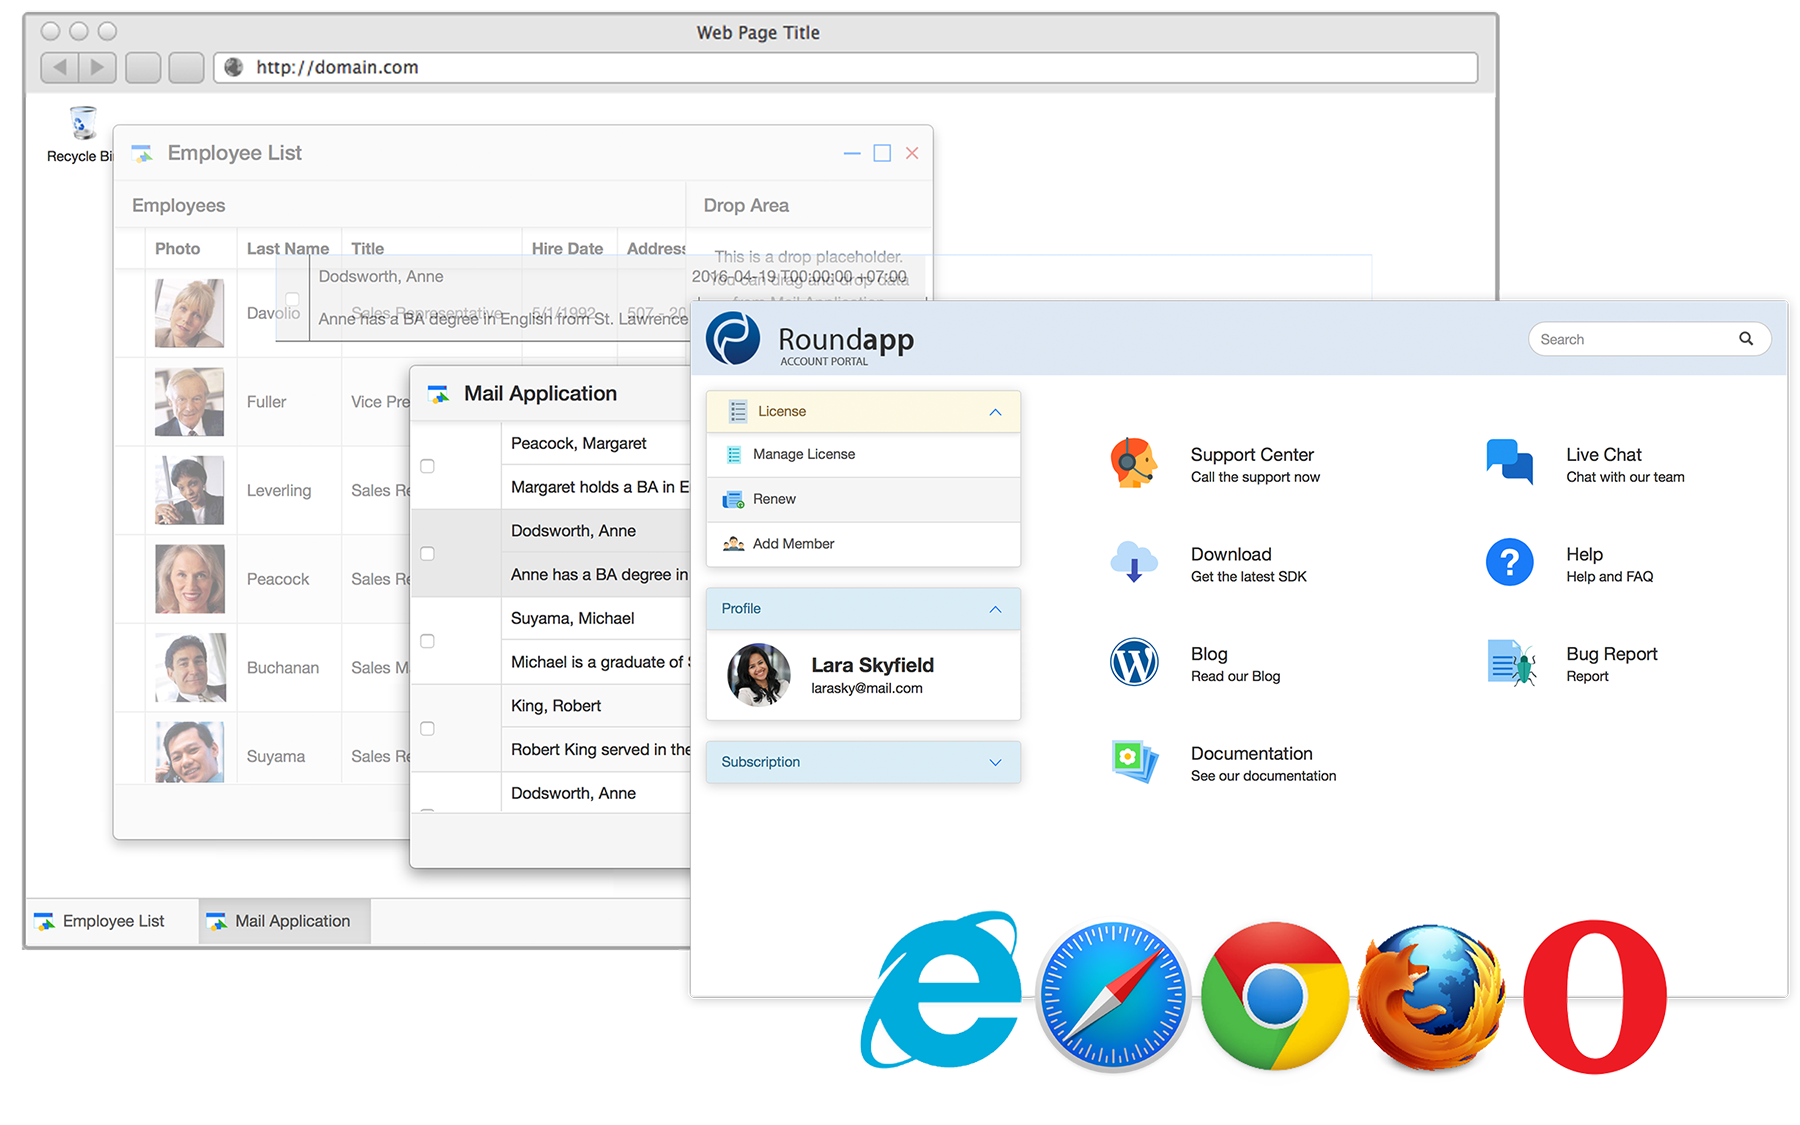This screenshot has height=1125, width=1800.
Task: Click the Employee List window title icon
Action: [142, 153]
